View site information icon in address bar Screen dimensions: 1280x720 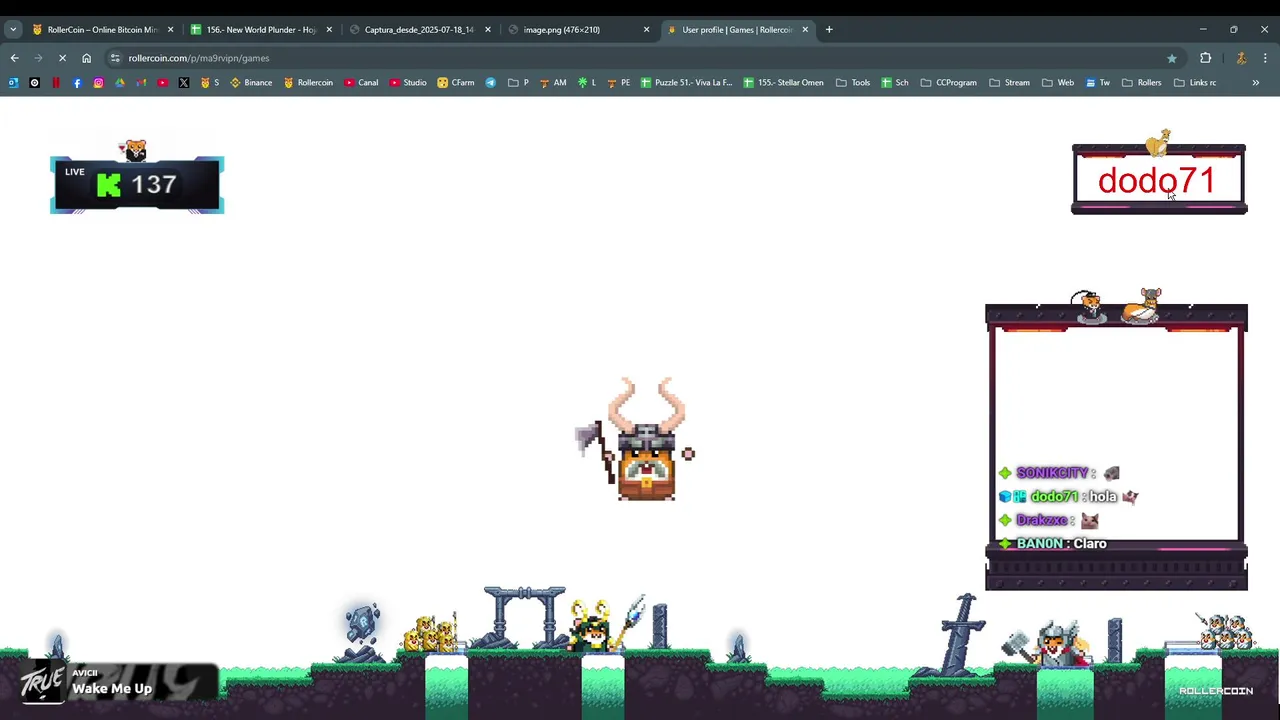115,58
